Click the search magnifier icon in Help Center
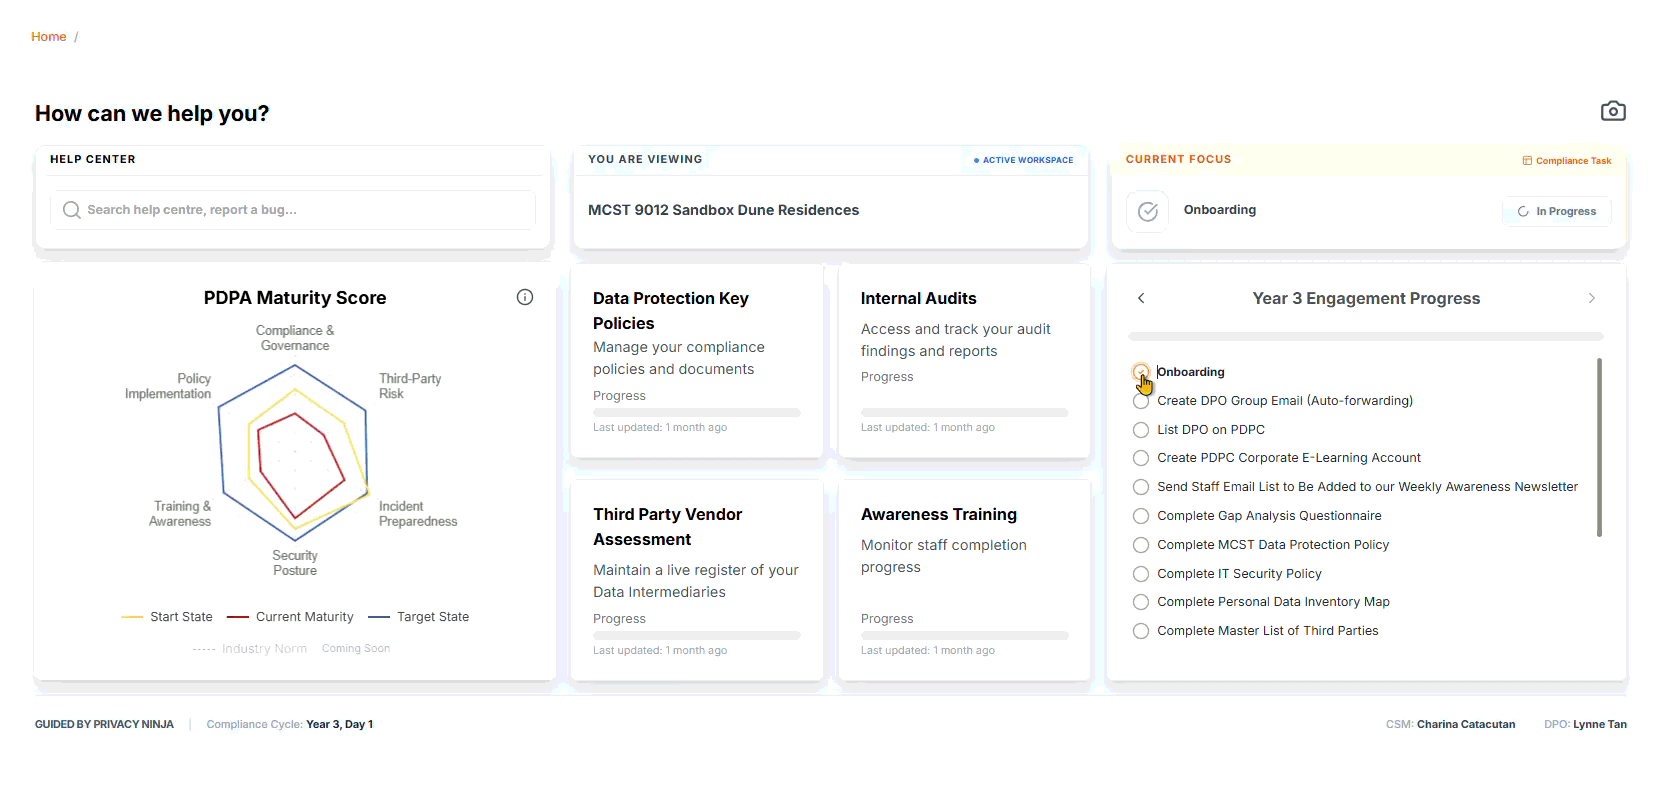 72,210
